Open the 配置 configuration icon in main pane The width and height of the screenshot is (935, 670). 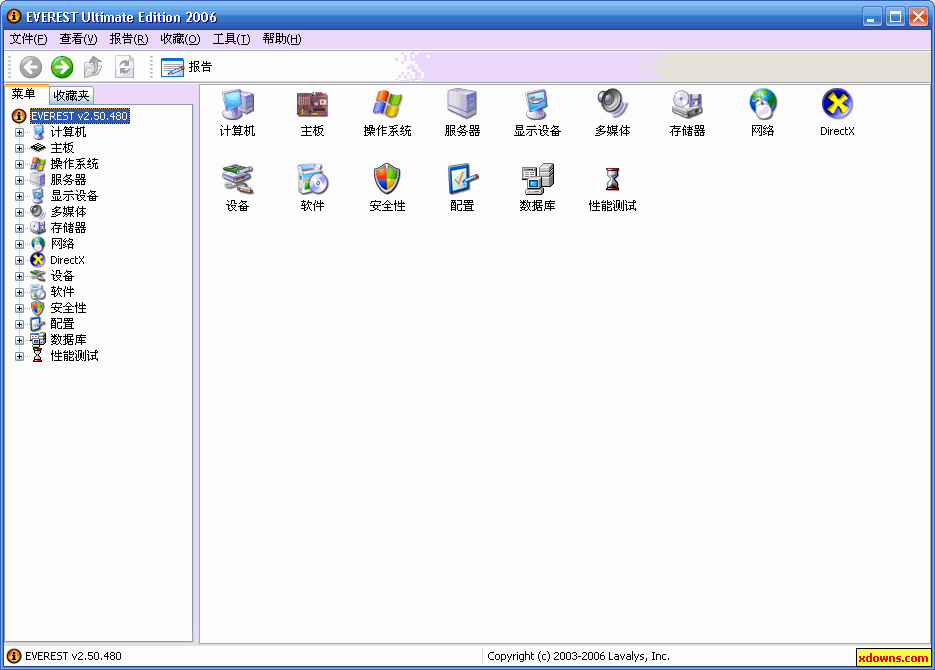(x=462, y=188)
